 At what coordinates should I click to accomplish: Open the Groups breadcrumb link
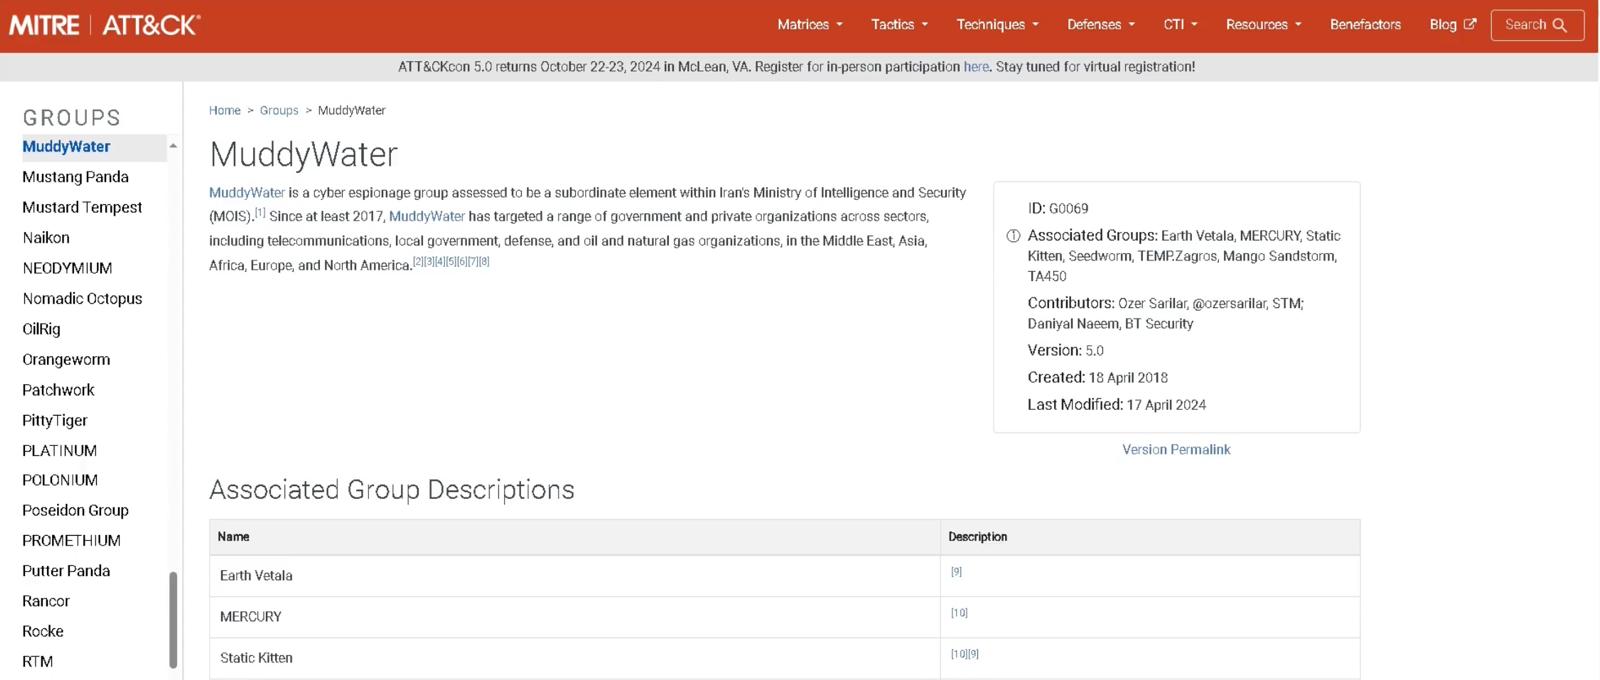click(279, 111)
